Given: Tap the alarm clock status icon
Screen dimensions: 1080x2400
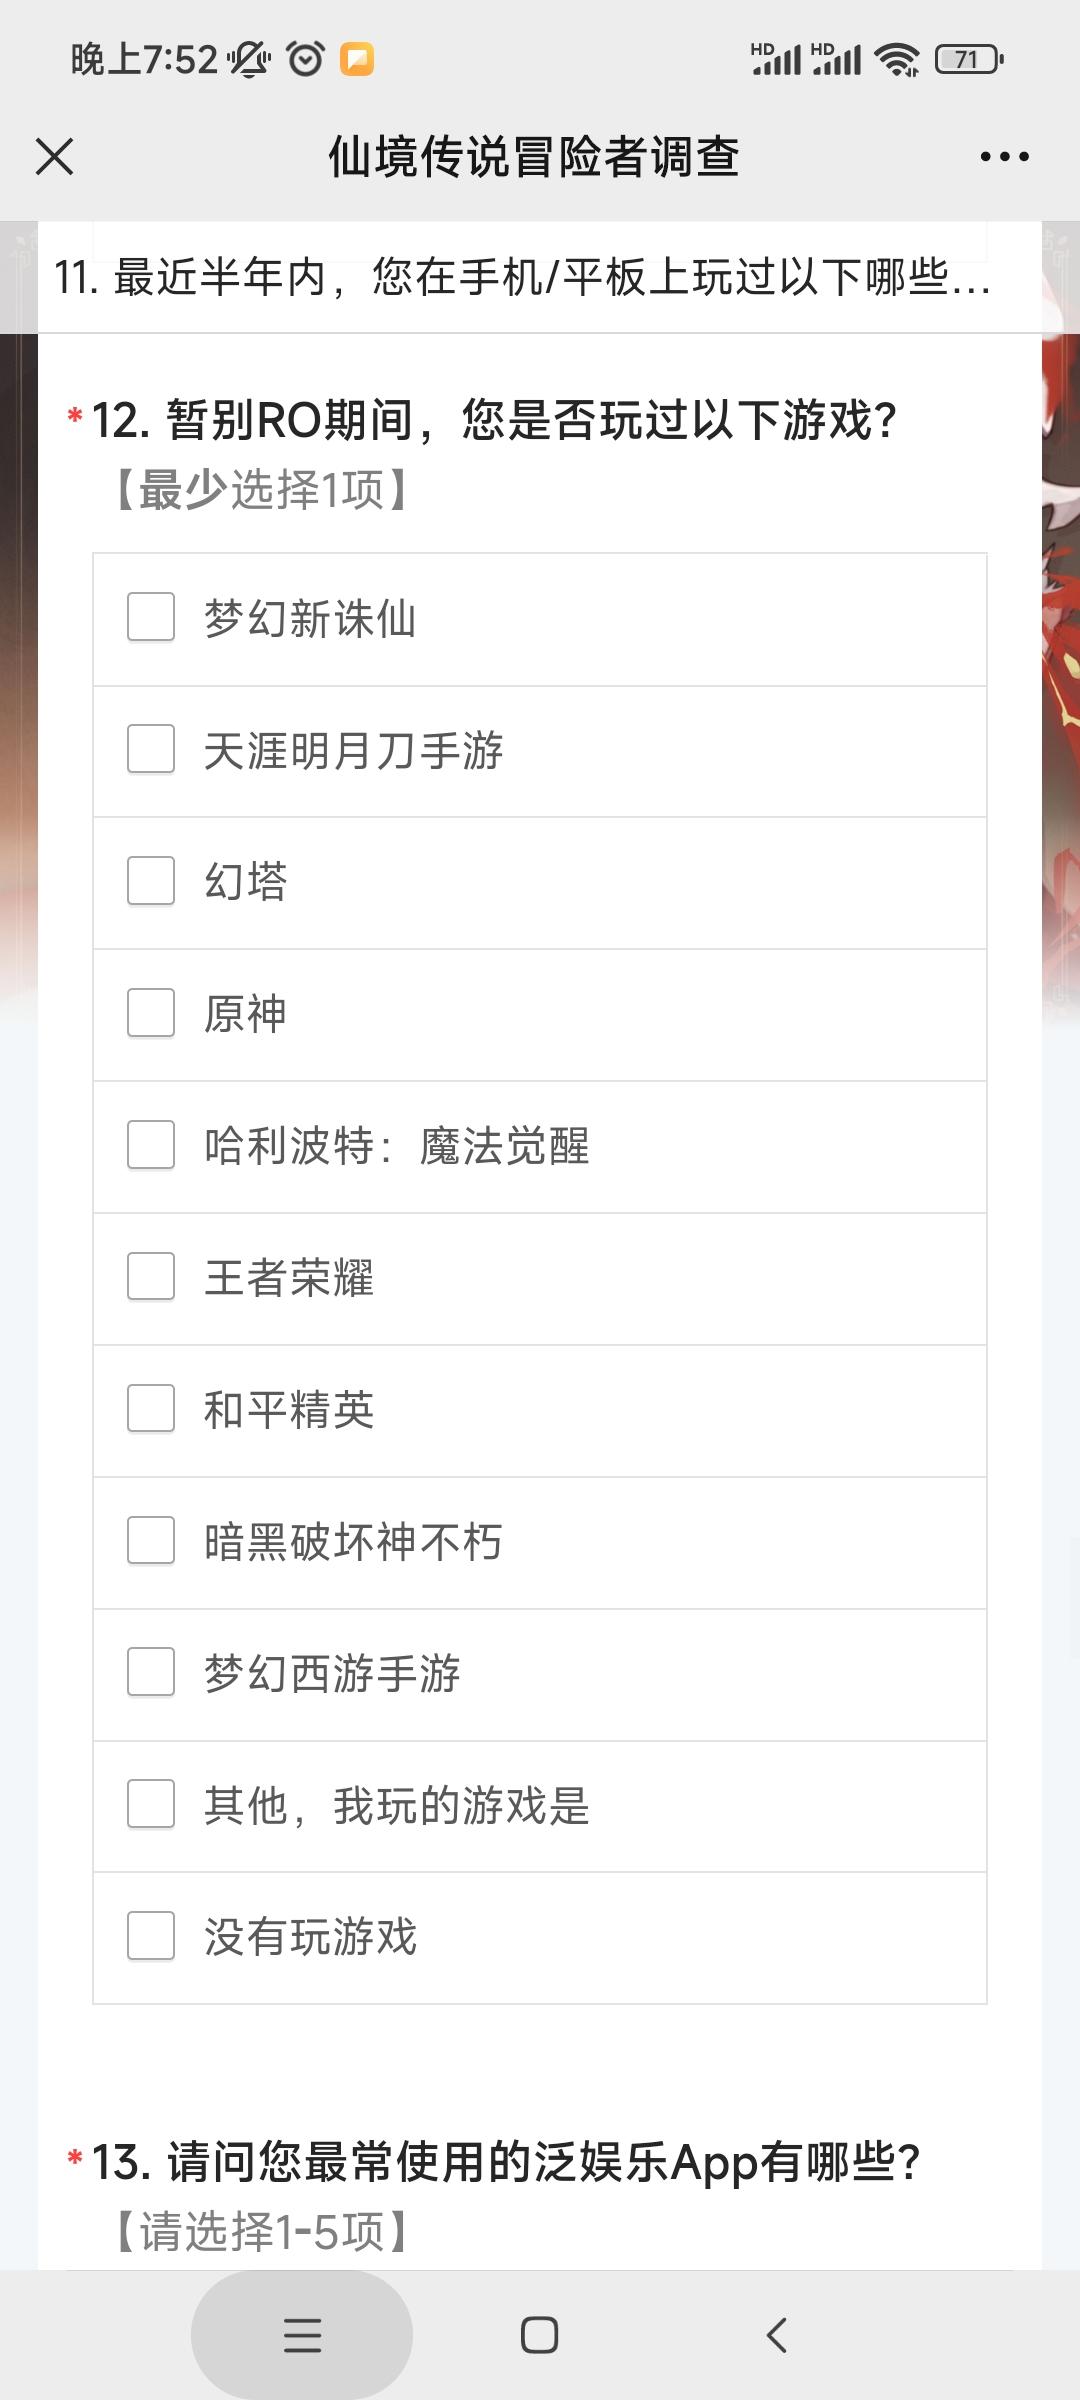Looking at the screenshot, I should click(x=305, y=60).
